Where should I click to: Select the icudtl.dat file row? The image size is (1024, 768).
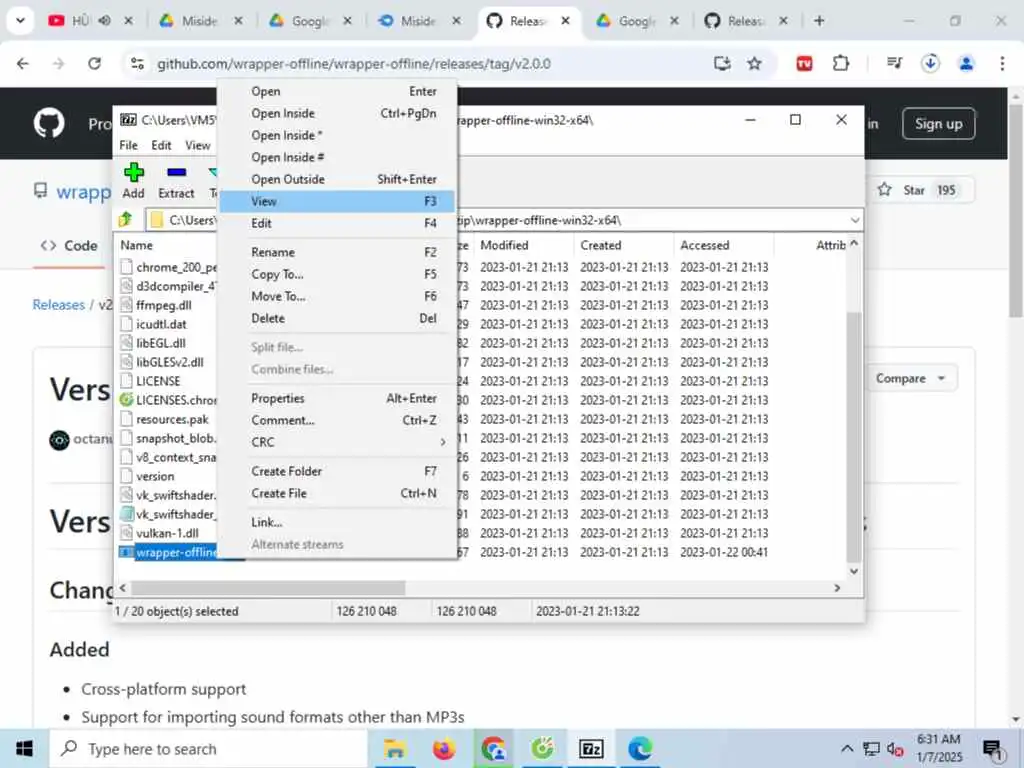(x=161, y=324)
